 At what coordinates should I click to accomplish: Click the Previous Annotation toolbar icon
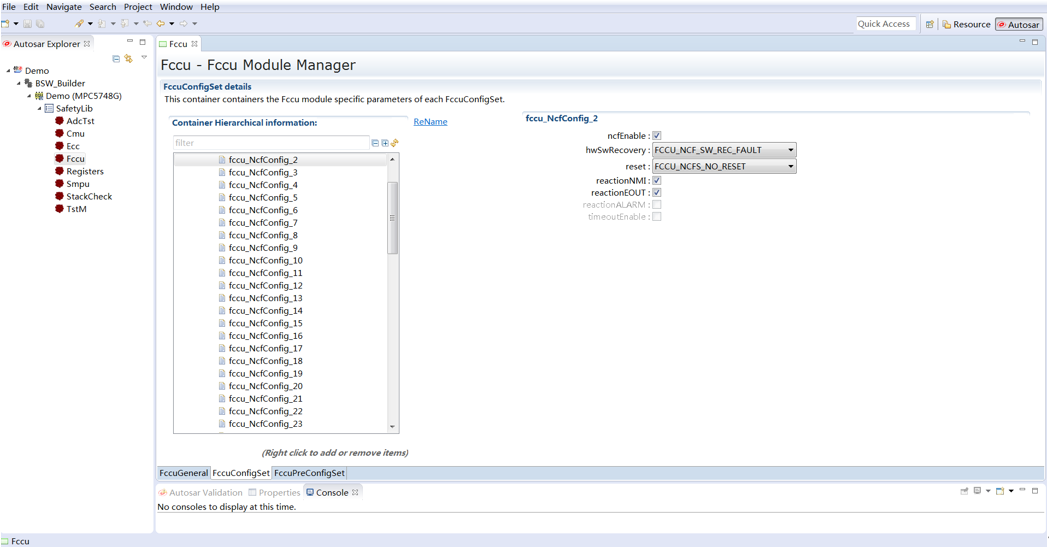pyautogui.click(x=124, y=23)
